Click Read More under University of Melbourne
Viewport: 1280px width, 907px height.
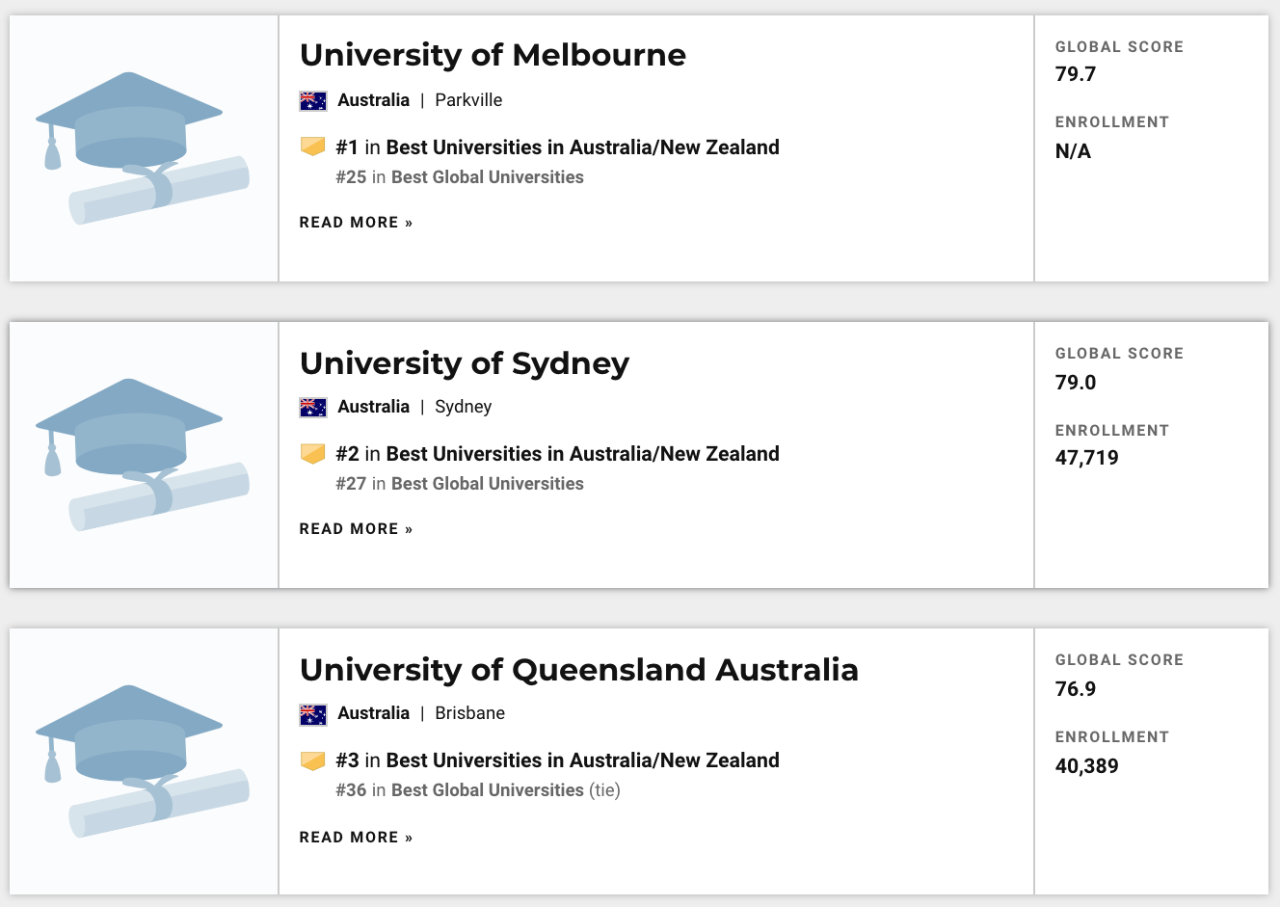(x=356, y=222)
